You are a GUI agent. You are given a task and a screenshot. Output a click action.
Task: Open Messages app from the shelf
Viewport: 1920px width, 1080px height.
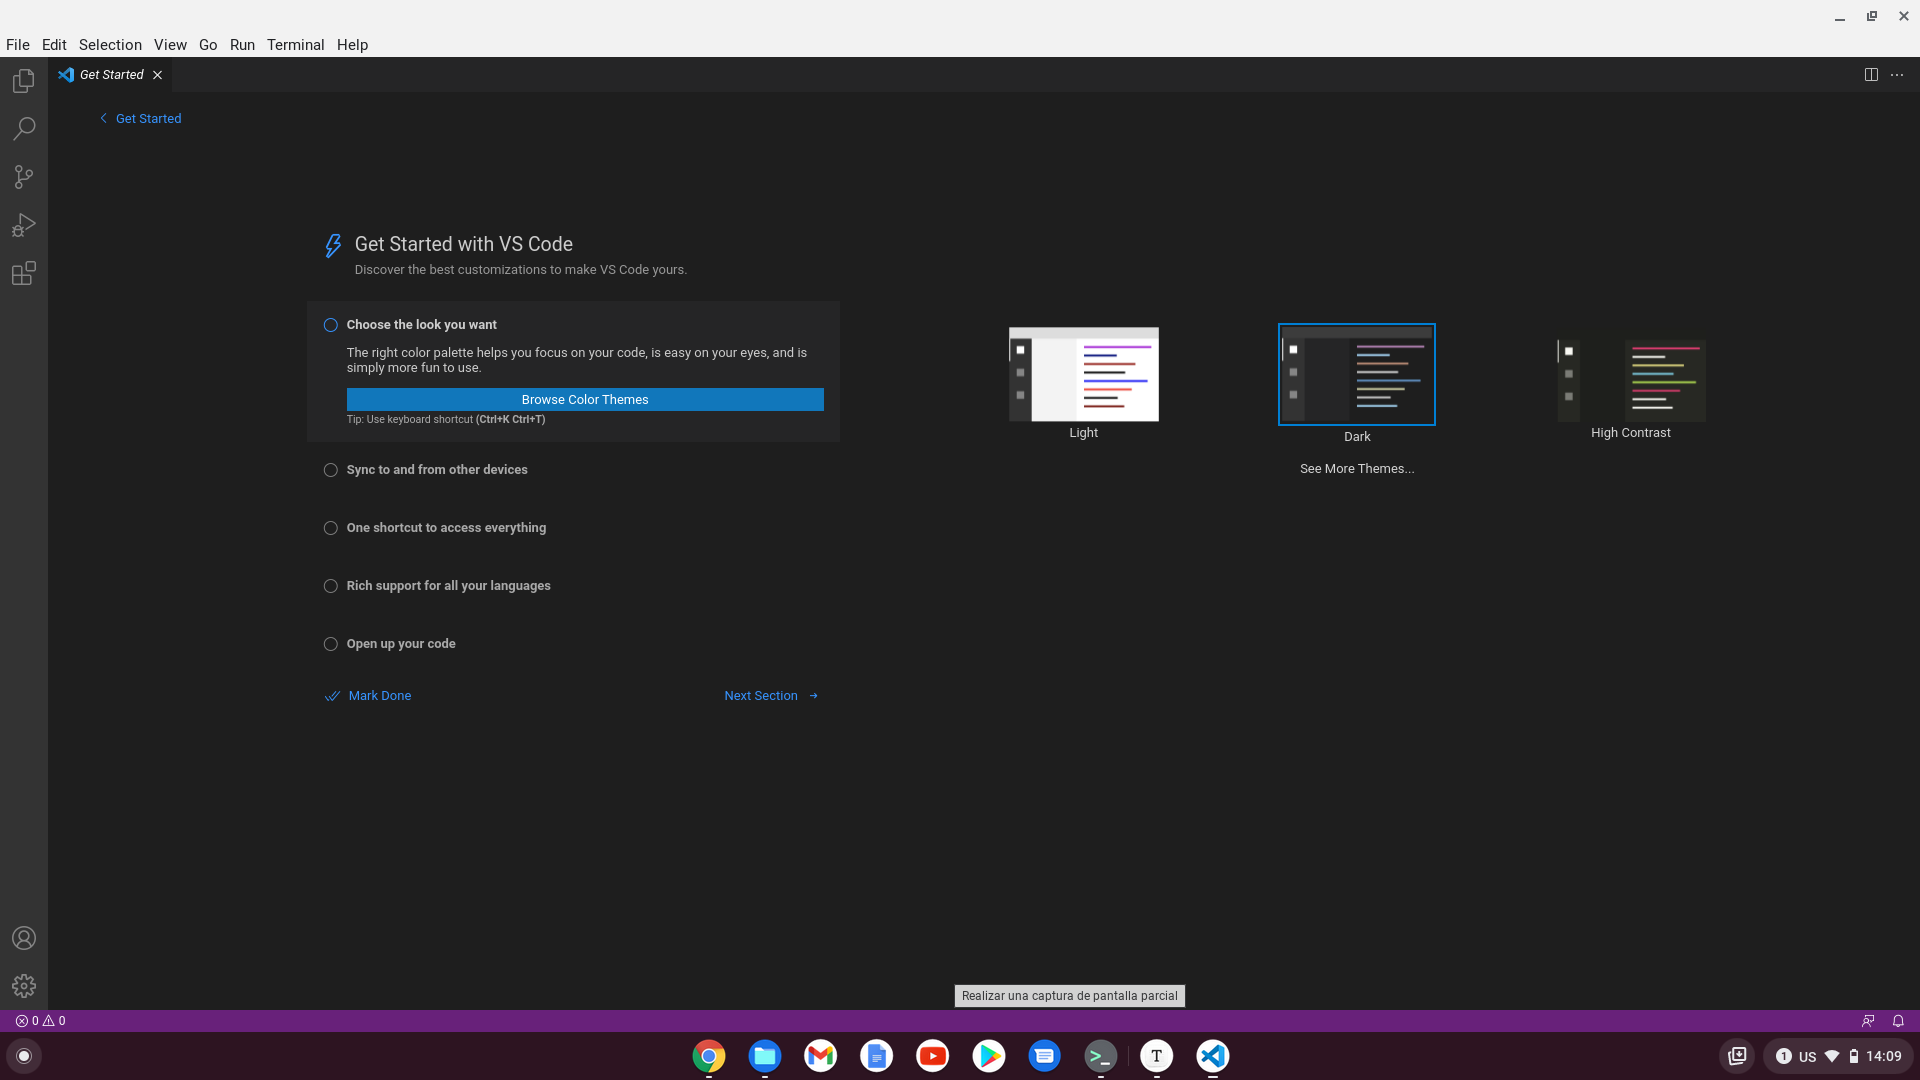coord(1045,1056)
